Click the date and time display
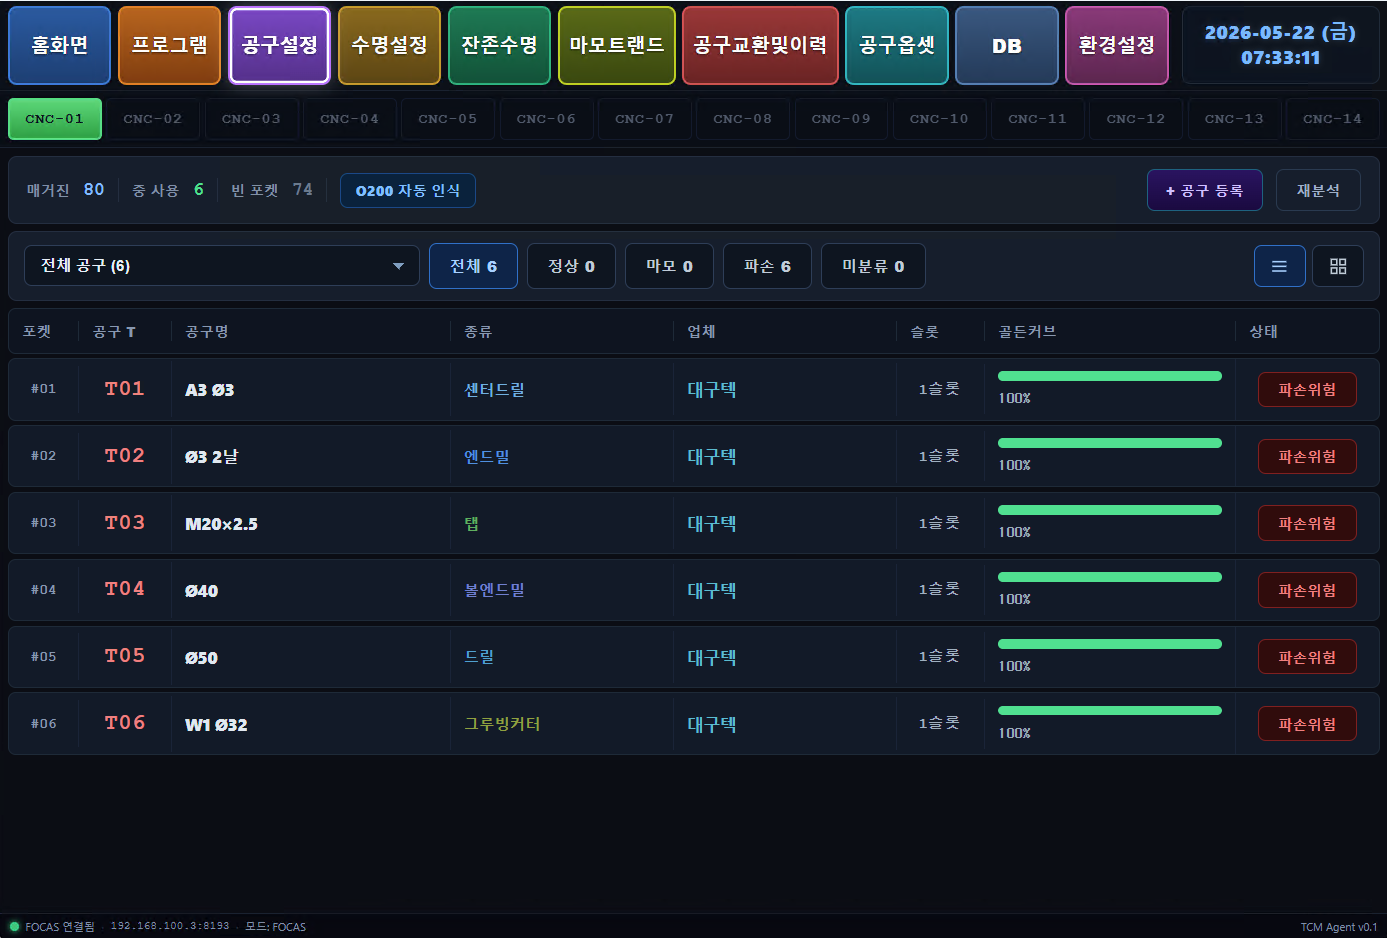Viewport: 1387px width, 938px height. click(1280, 45)
